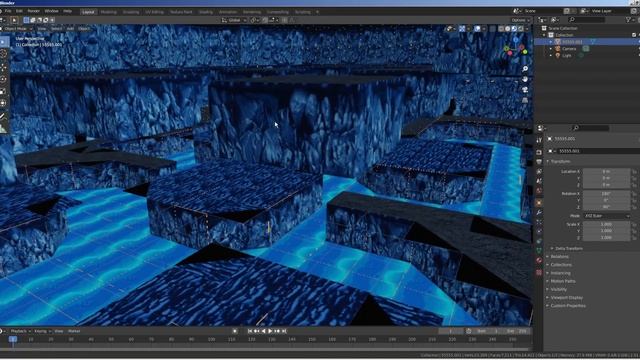Select the Annotate tool in the left toolbar
The image size is (640, 360).
coord(4,116)
